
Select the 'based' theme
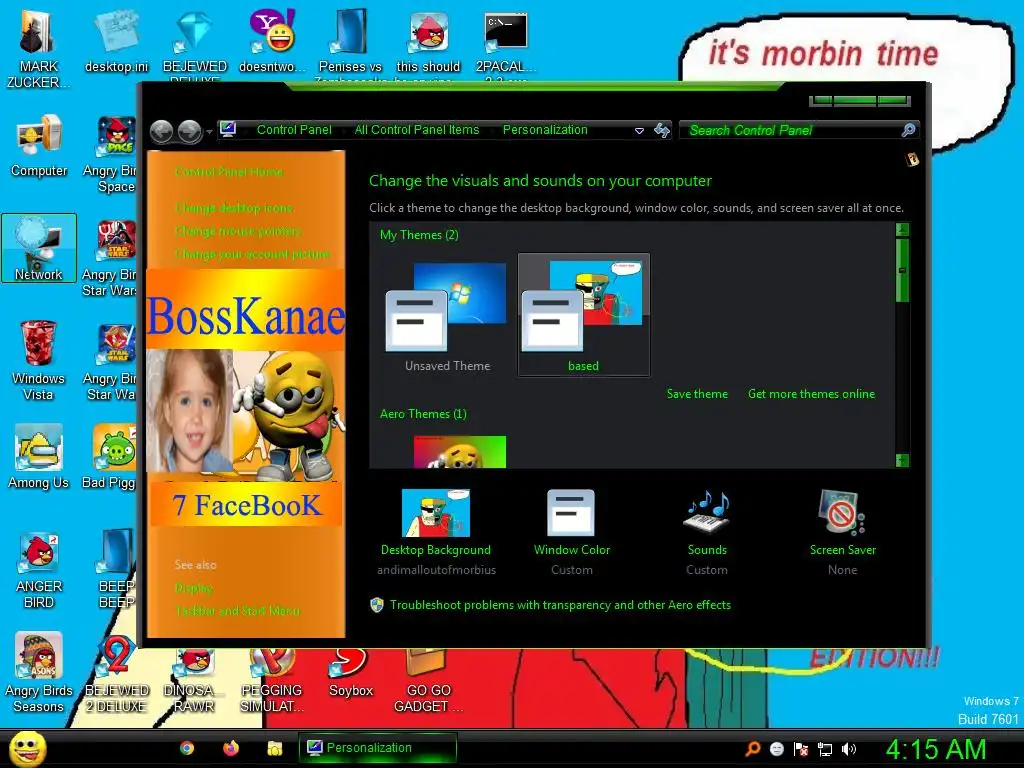[x=583, y=315]
